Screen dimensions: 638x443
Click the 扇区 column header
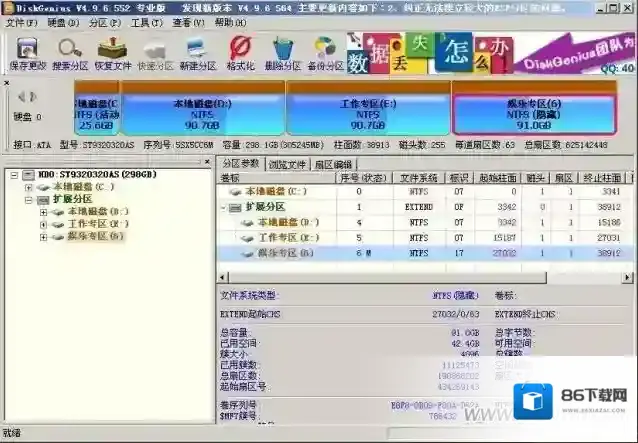pyautogui.click(x=564, y=178)
